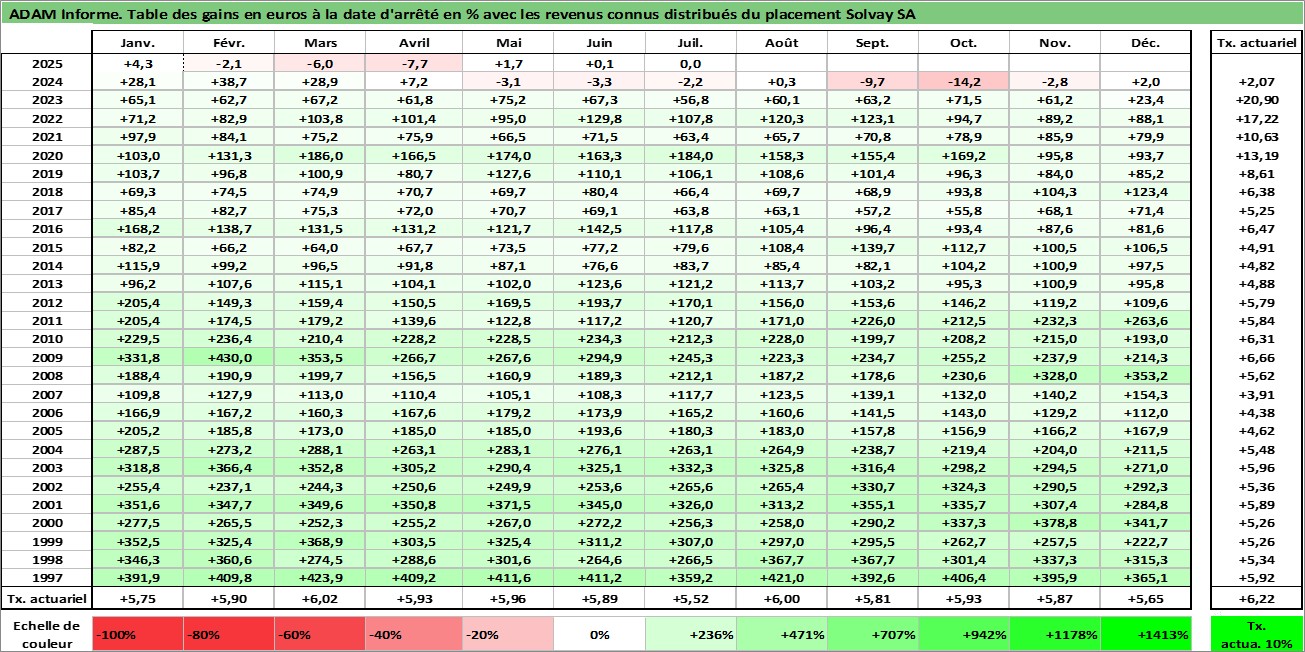Select the +942% color scale swatch

tap(964, 634)
